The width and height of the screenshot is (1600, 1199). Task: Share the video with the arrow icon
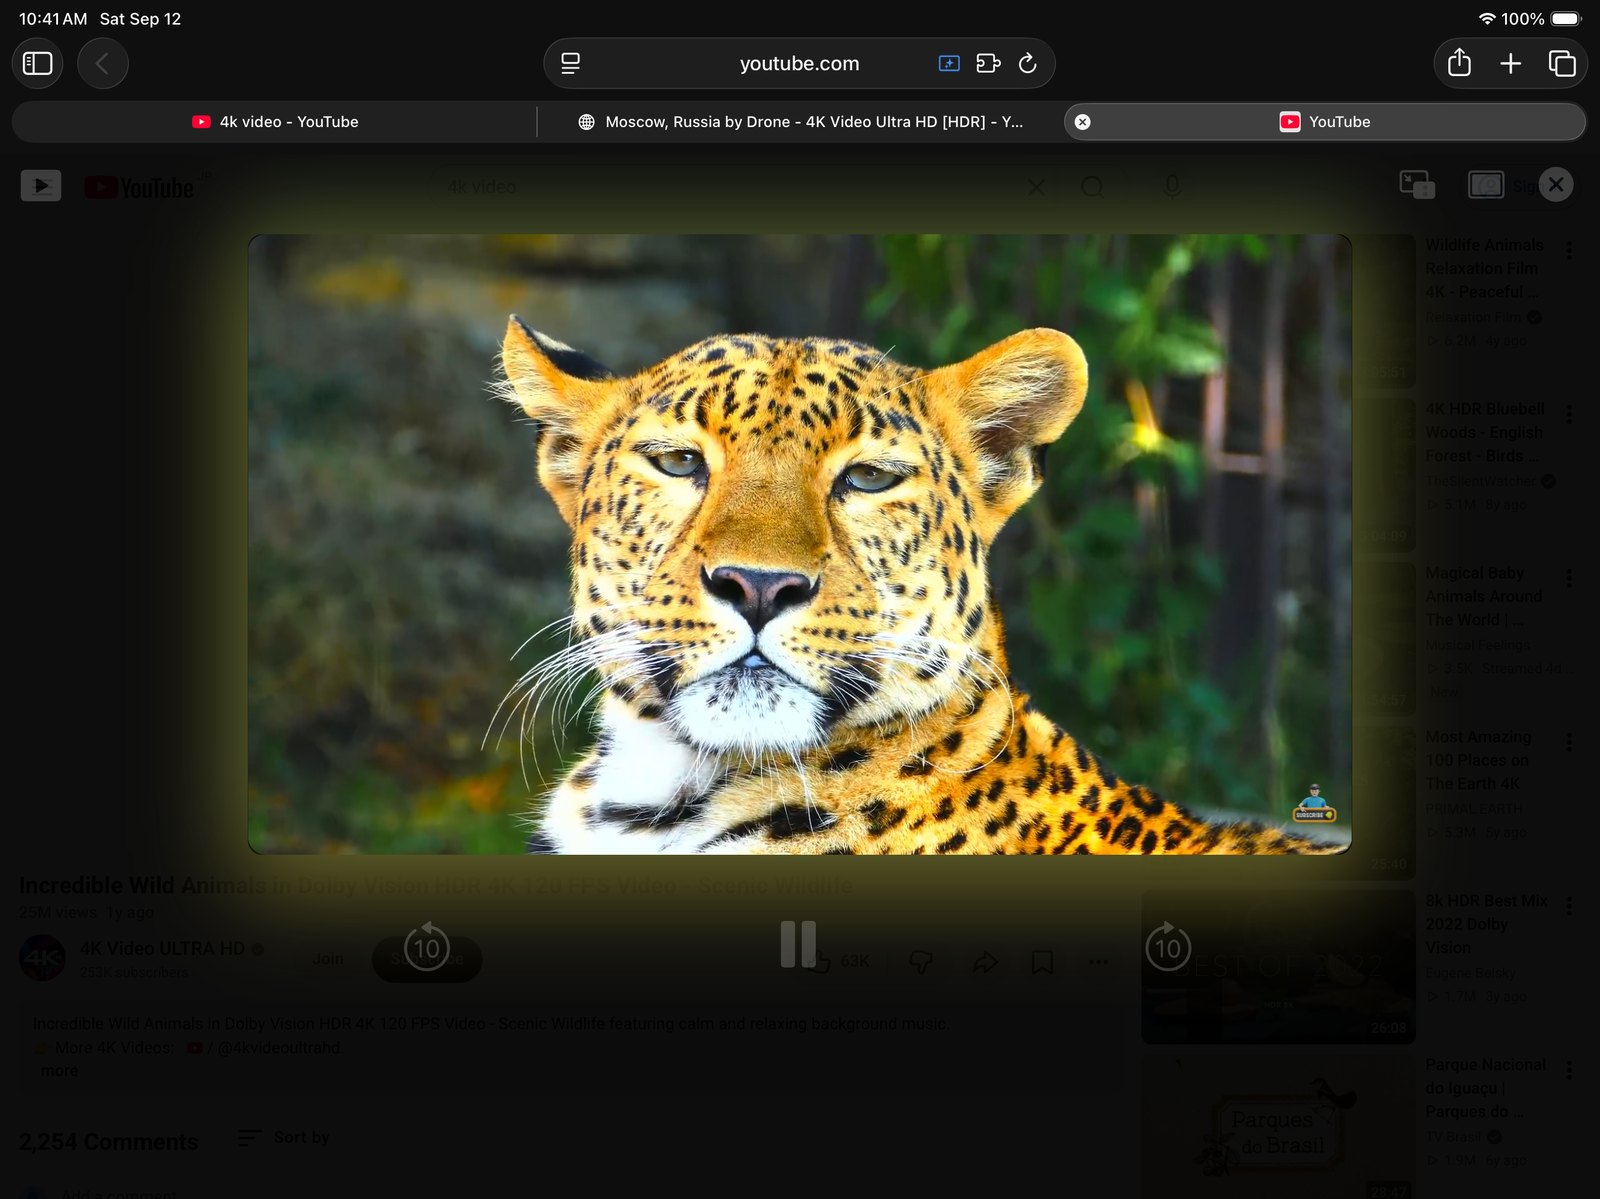tap(985, 961)
